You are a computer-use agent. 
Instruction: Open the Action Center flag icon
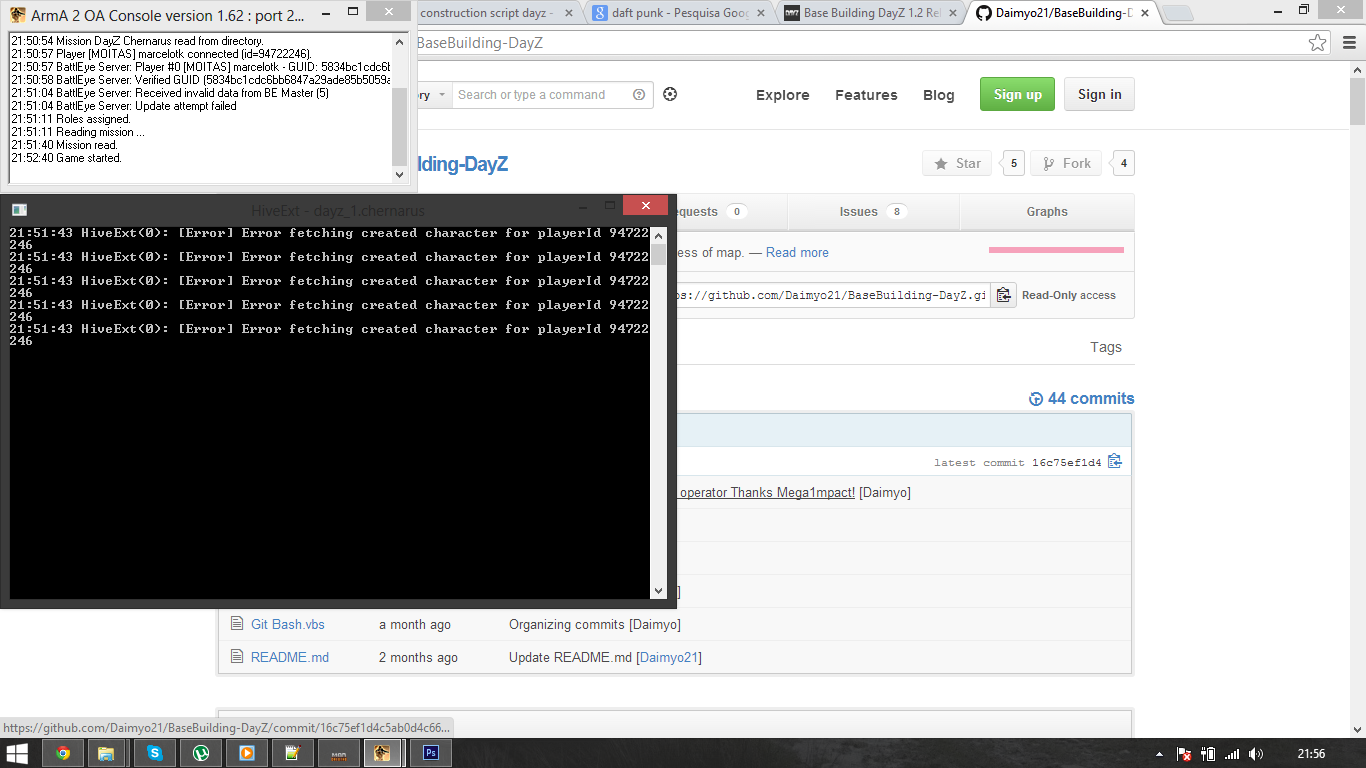click(1184, 754)
